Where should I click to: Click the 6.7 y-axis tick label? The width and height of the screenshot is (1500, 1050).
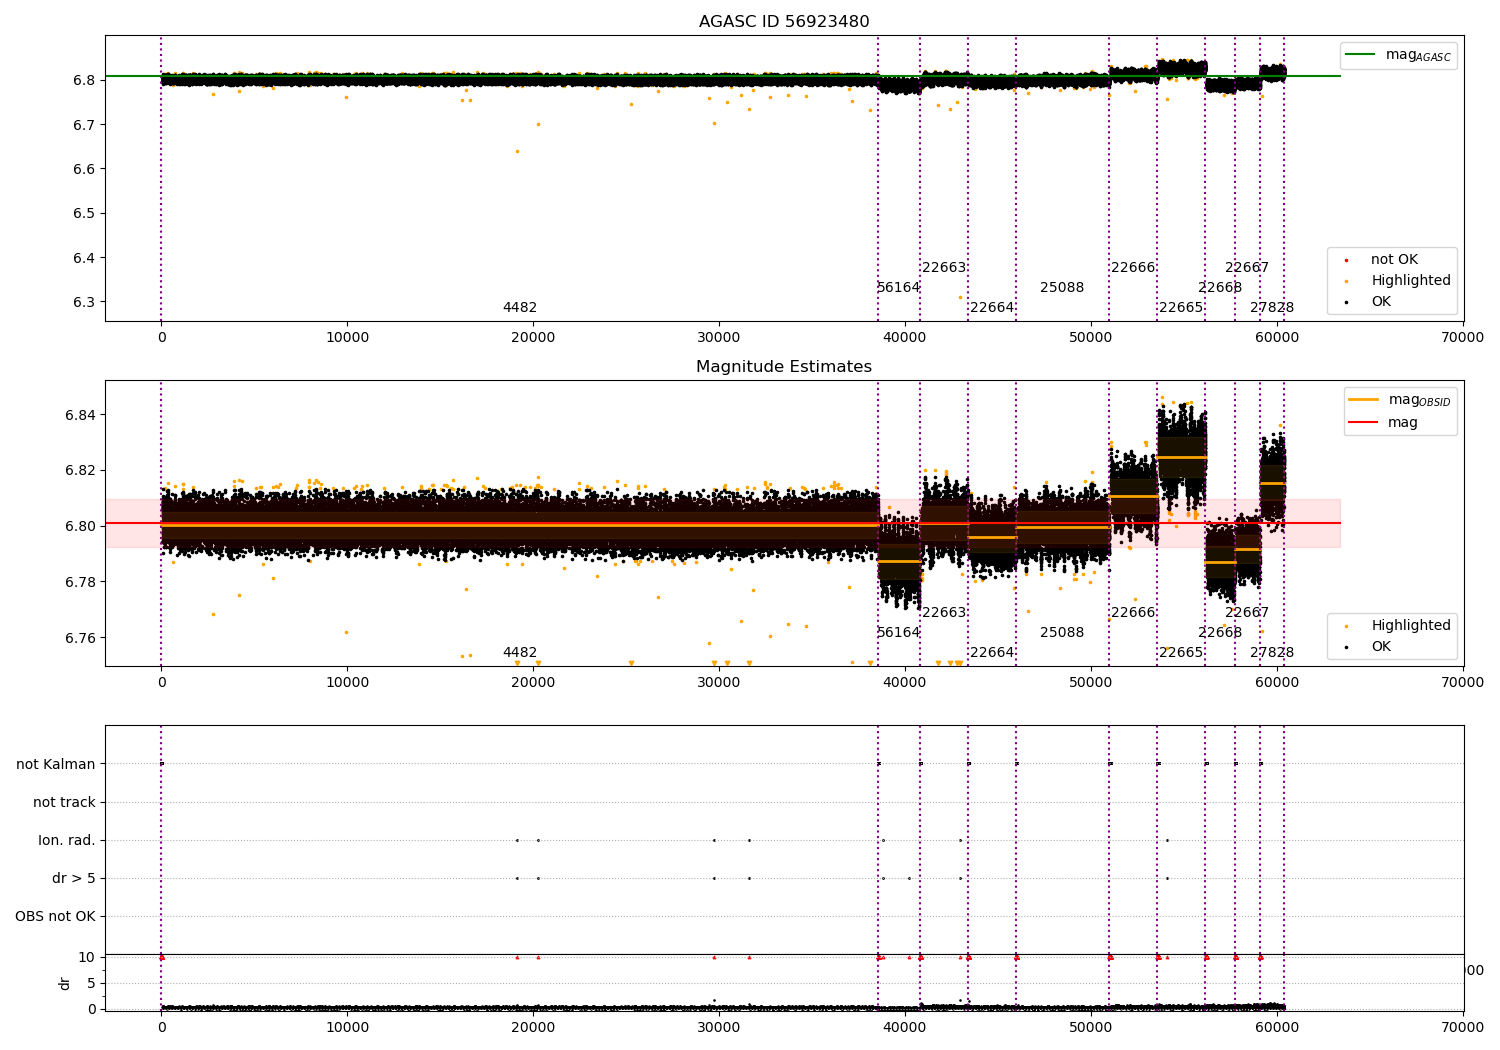tap(84, 125)
